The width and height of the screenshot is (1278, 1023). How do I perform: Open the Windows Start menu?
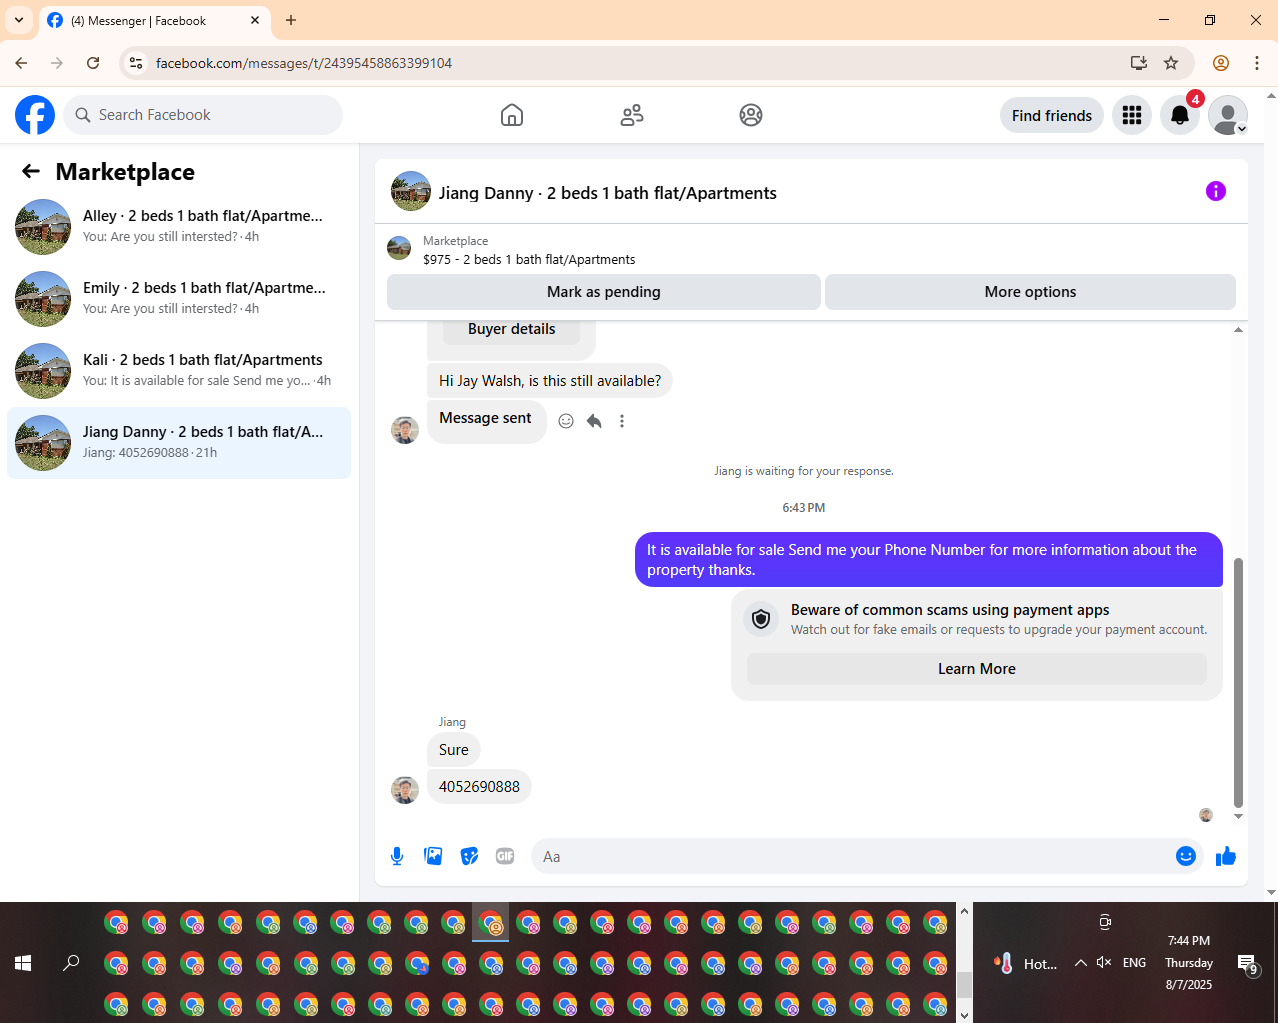23,963
